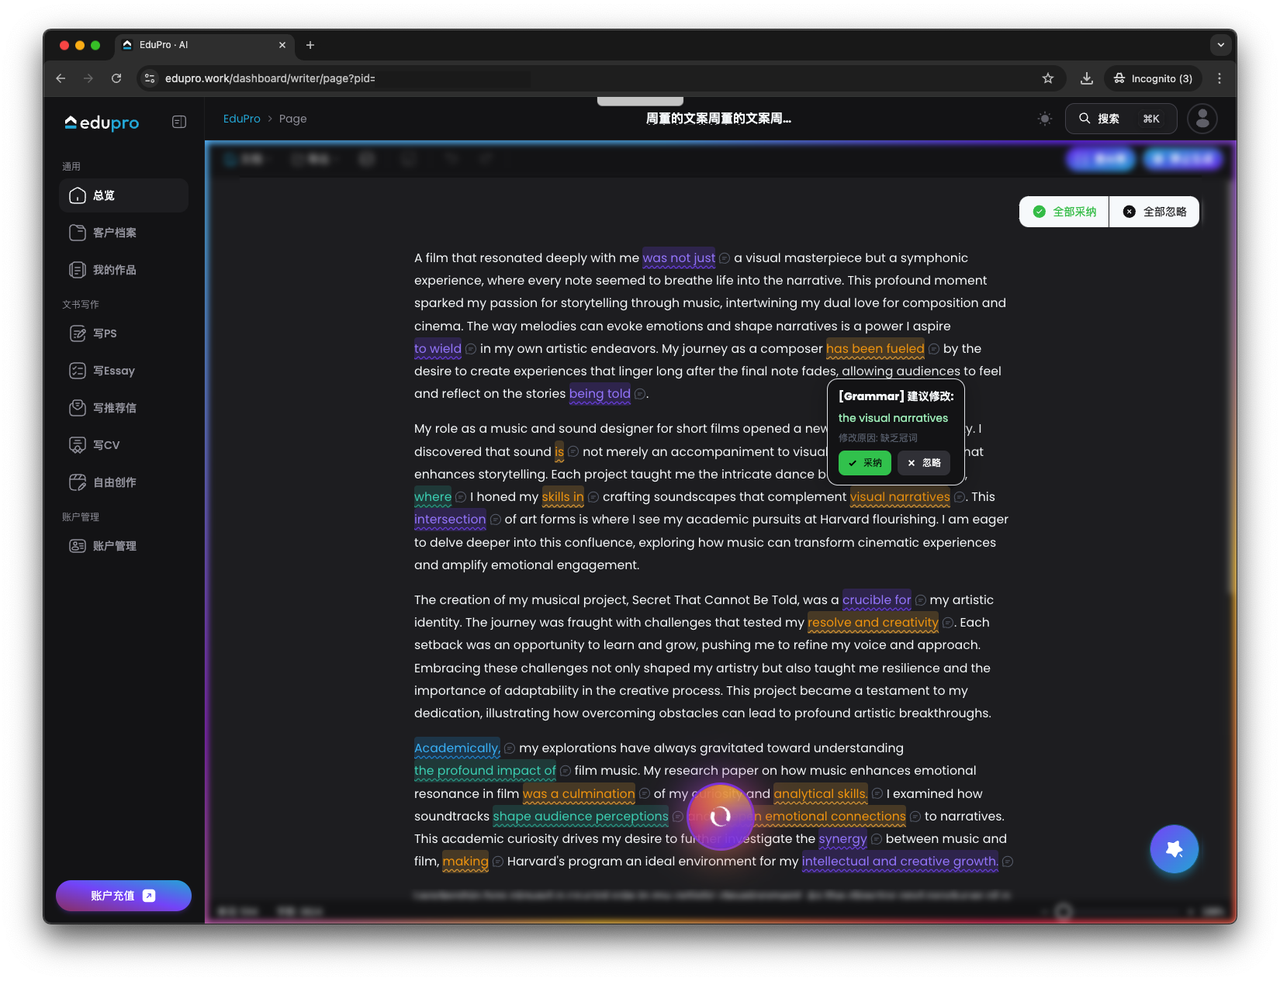1280x981 pixels.
Task: Toggle the bookmark star in the address bar
Action: coord(1047,78)
